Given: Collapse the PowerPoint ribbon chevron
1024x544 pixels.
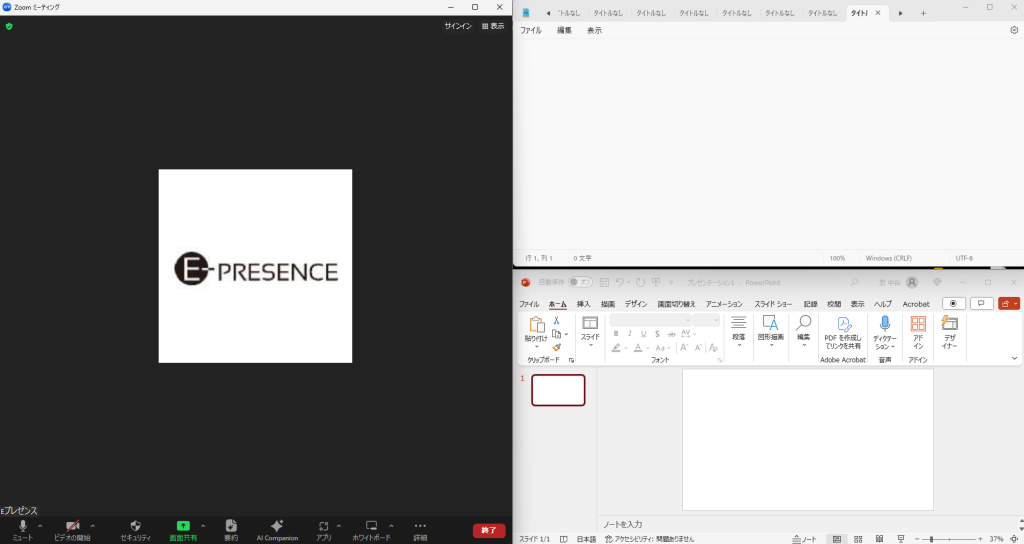Looking at the screenshot, I should click(x=1014, y=358).
